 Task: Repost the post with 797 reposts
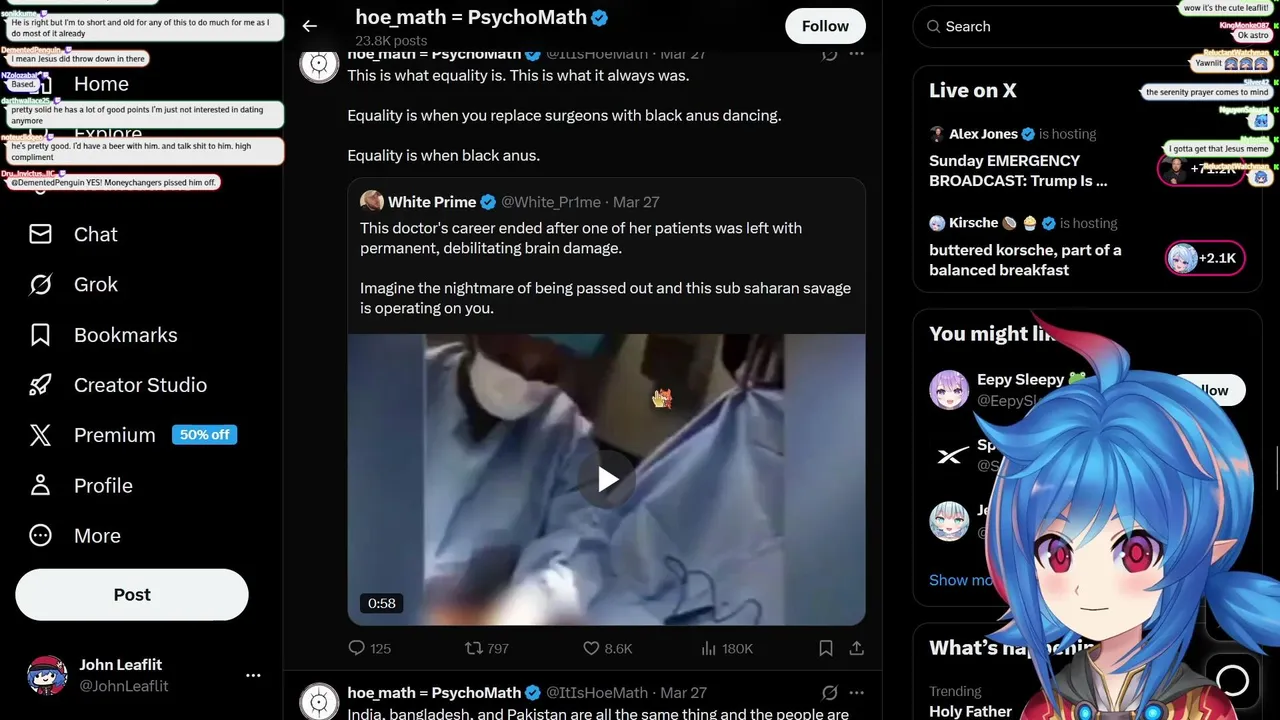coord(487,648)
